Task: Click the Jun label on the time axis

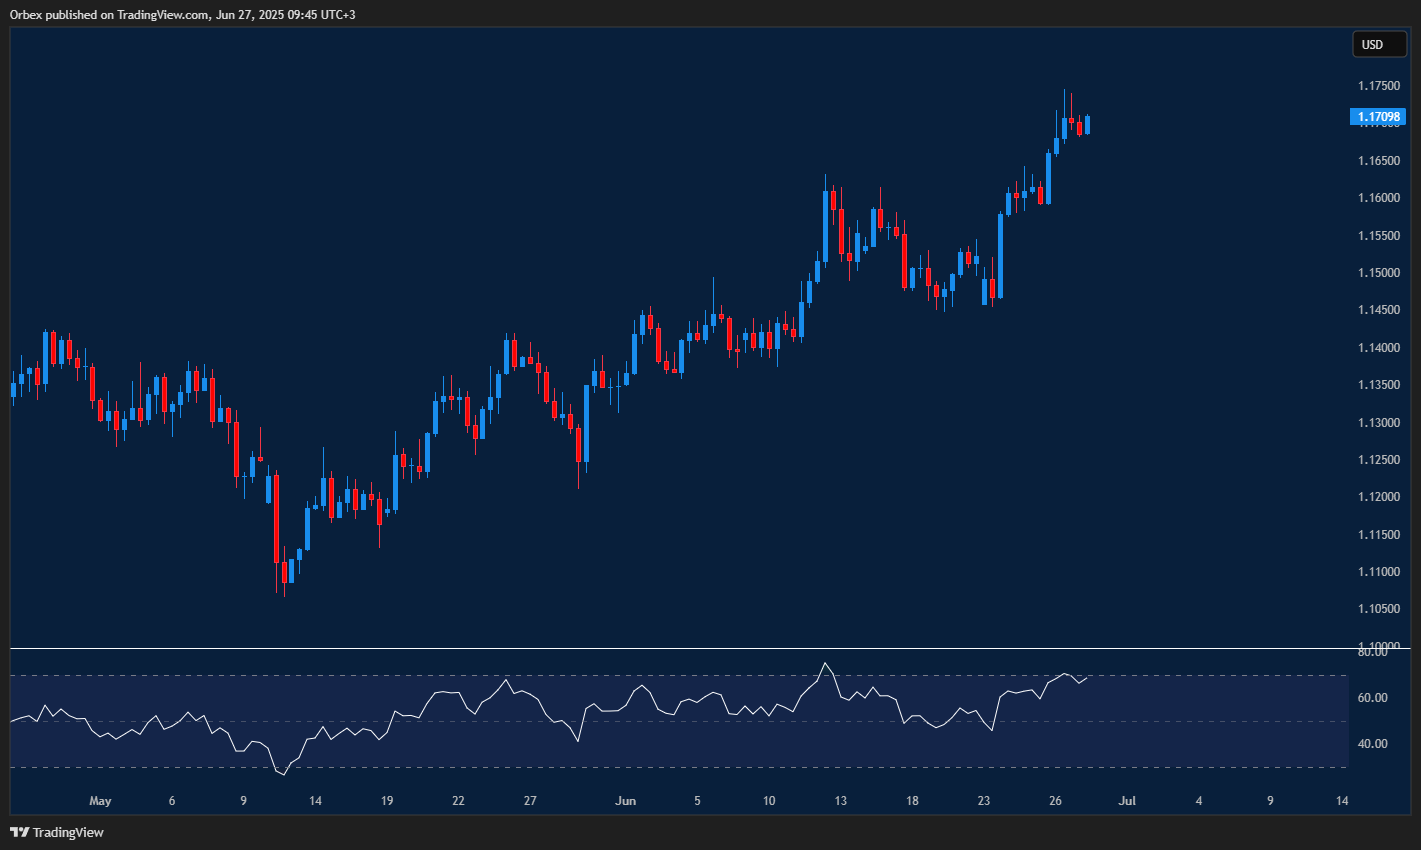Action: [x=626, y=801]
